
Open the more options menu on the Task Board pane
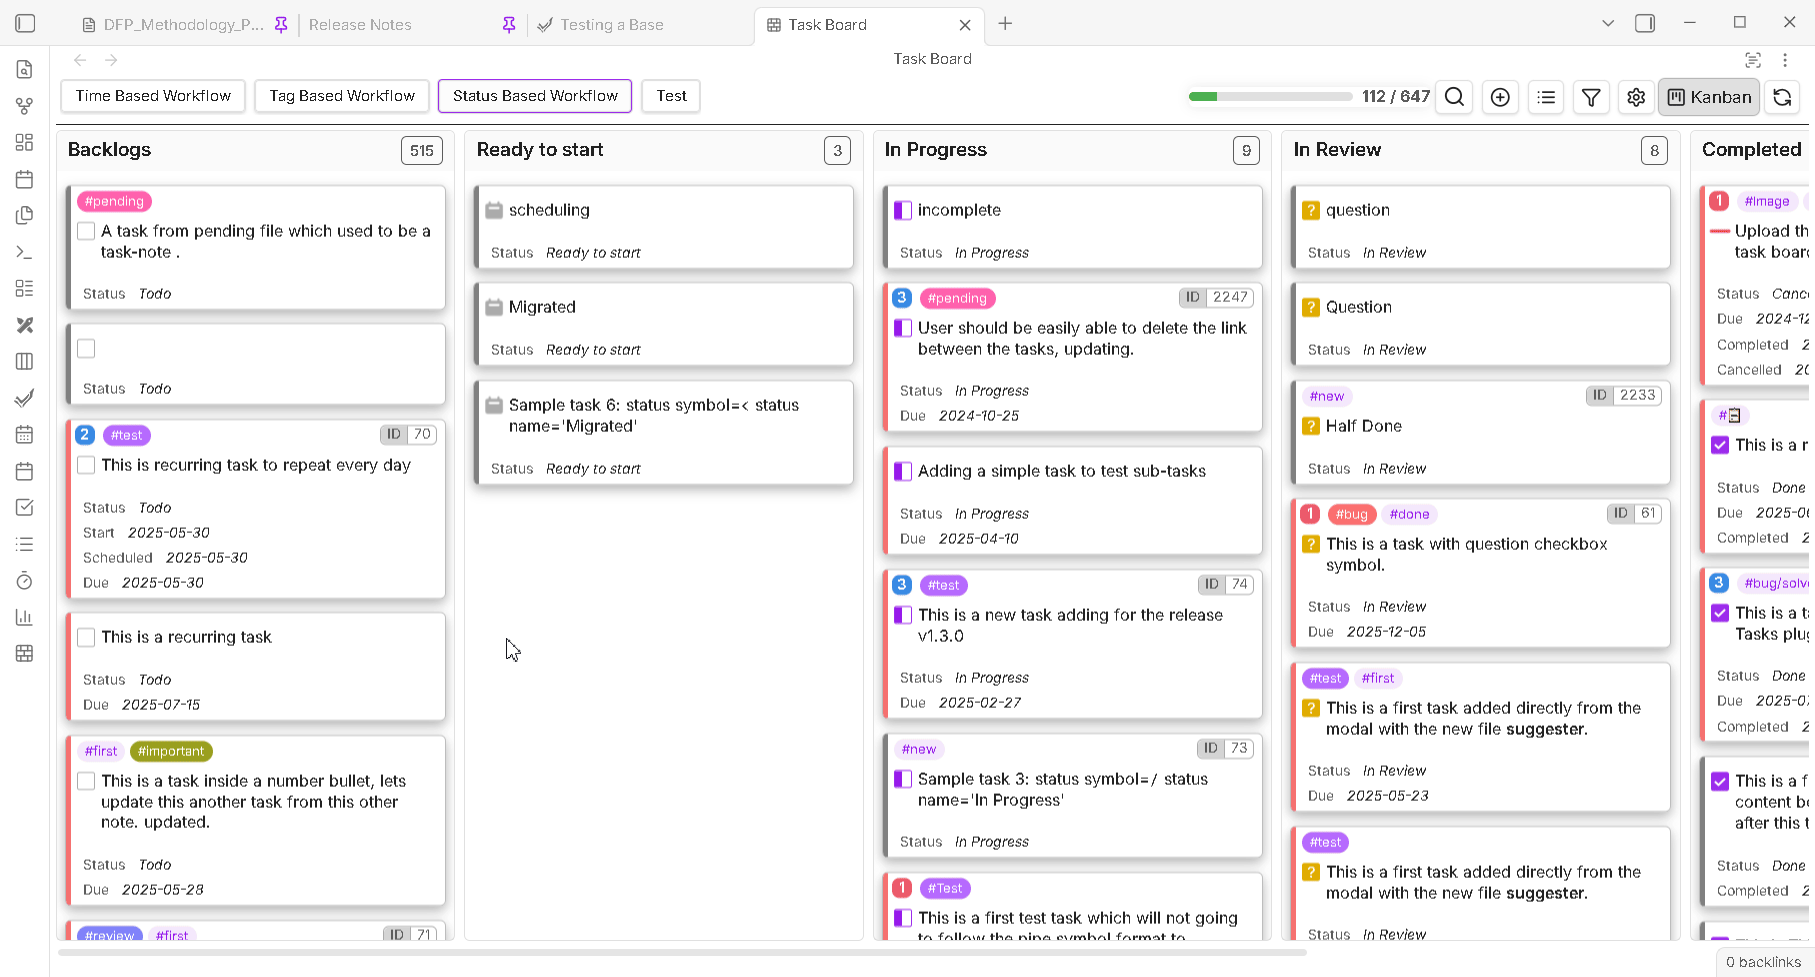[x=1787, y=60]
